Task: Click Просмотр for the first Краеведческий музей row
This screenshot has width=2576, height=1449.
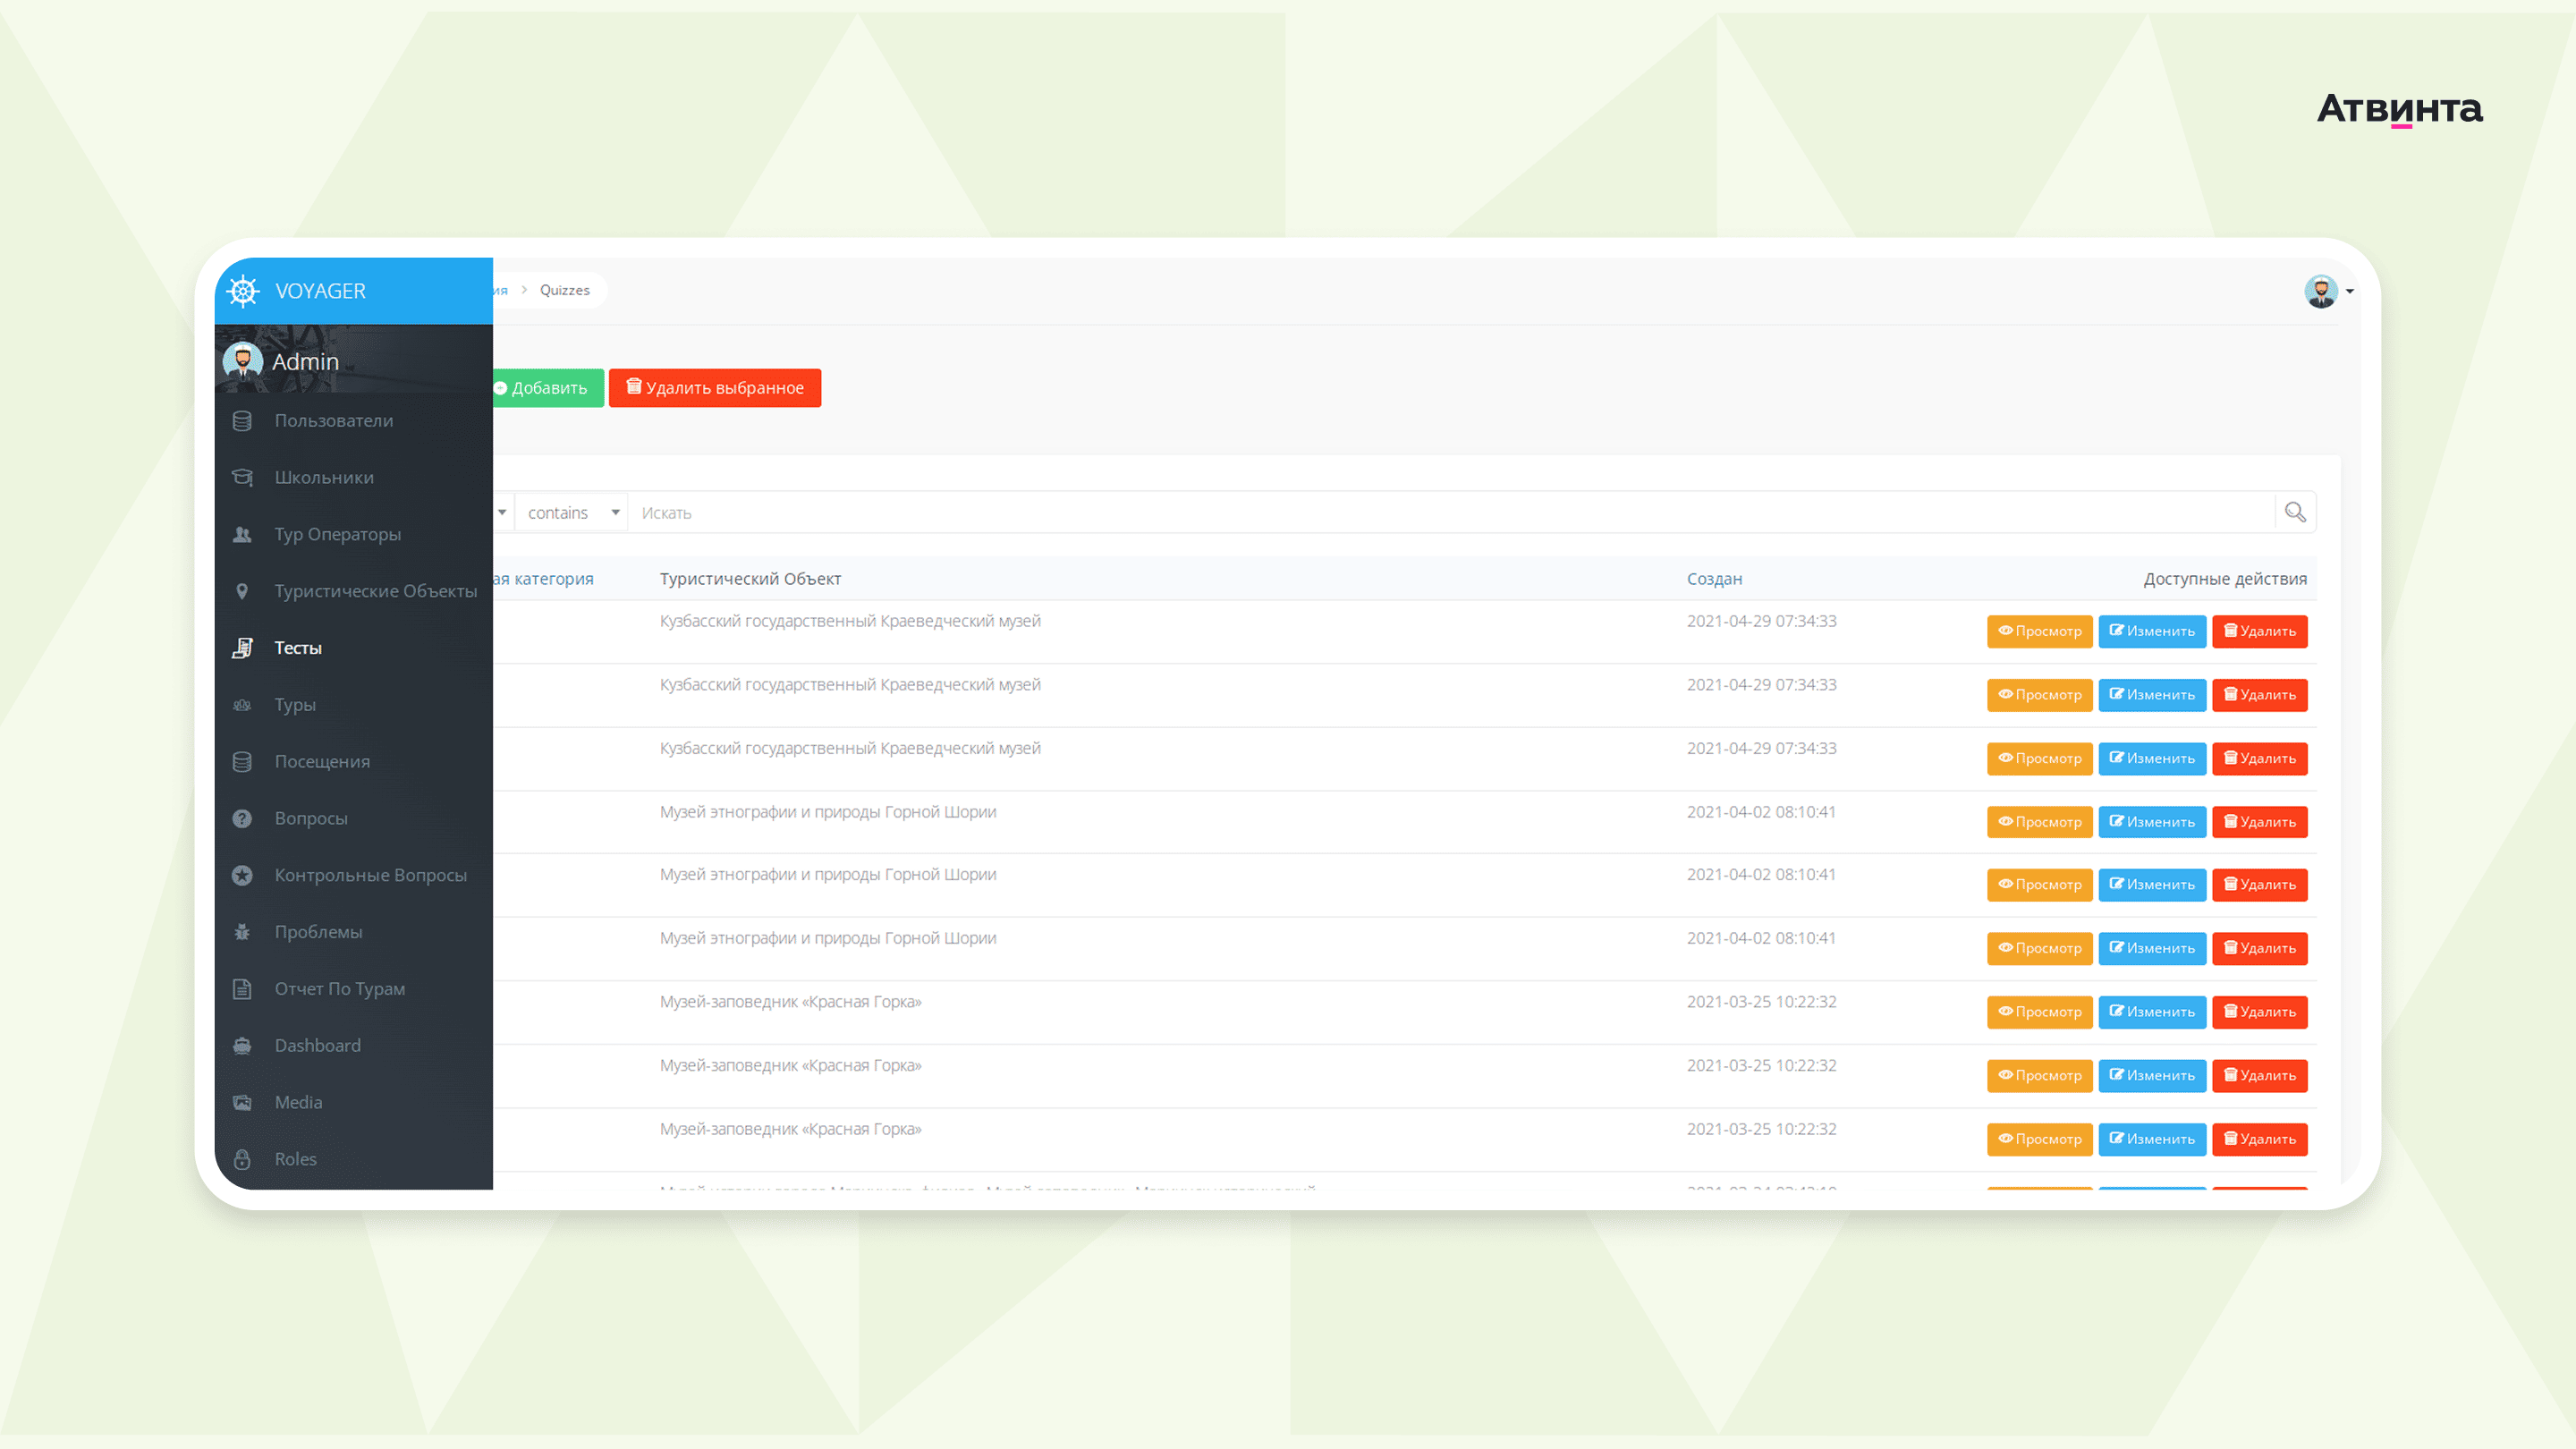Action: point(2038,631)
